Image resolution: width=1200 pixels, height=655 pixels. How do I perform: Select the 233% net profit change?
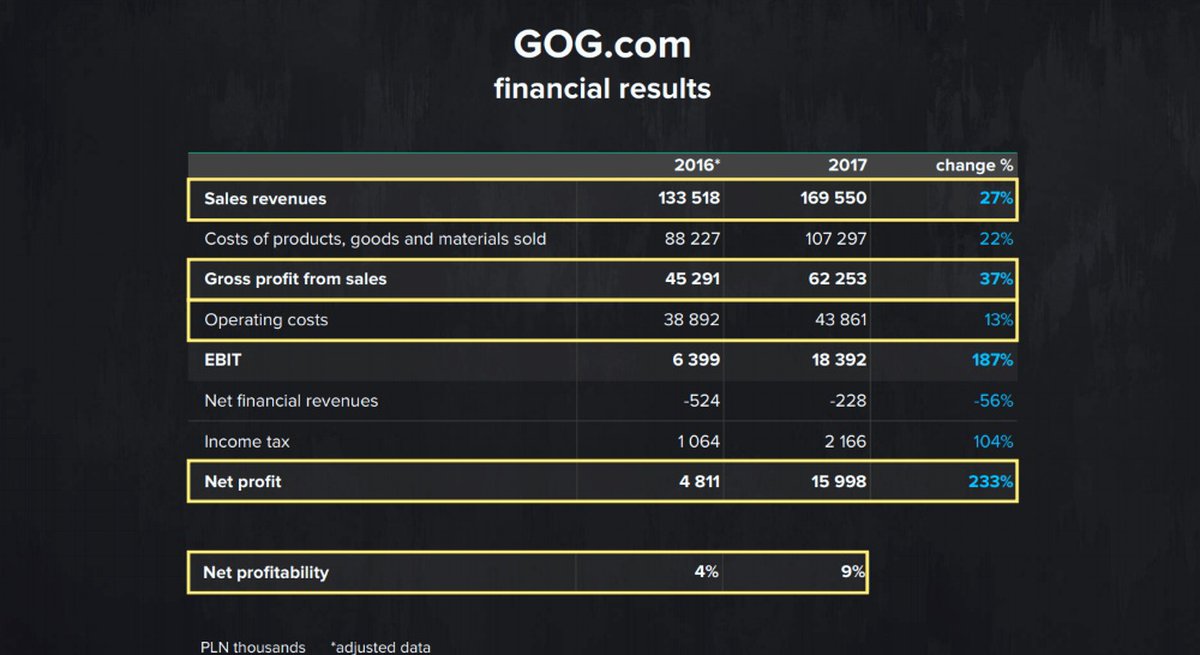[x=990, y=482]
